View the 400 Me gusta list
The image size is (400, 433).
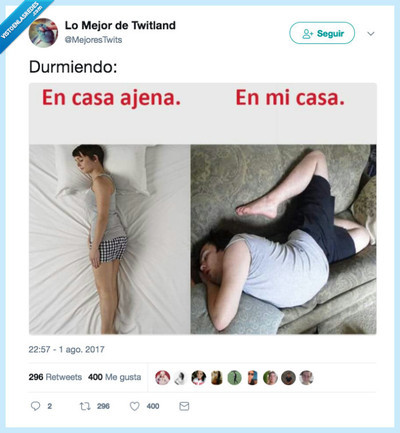click(114, 377)
